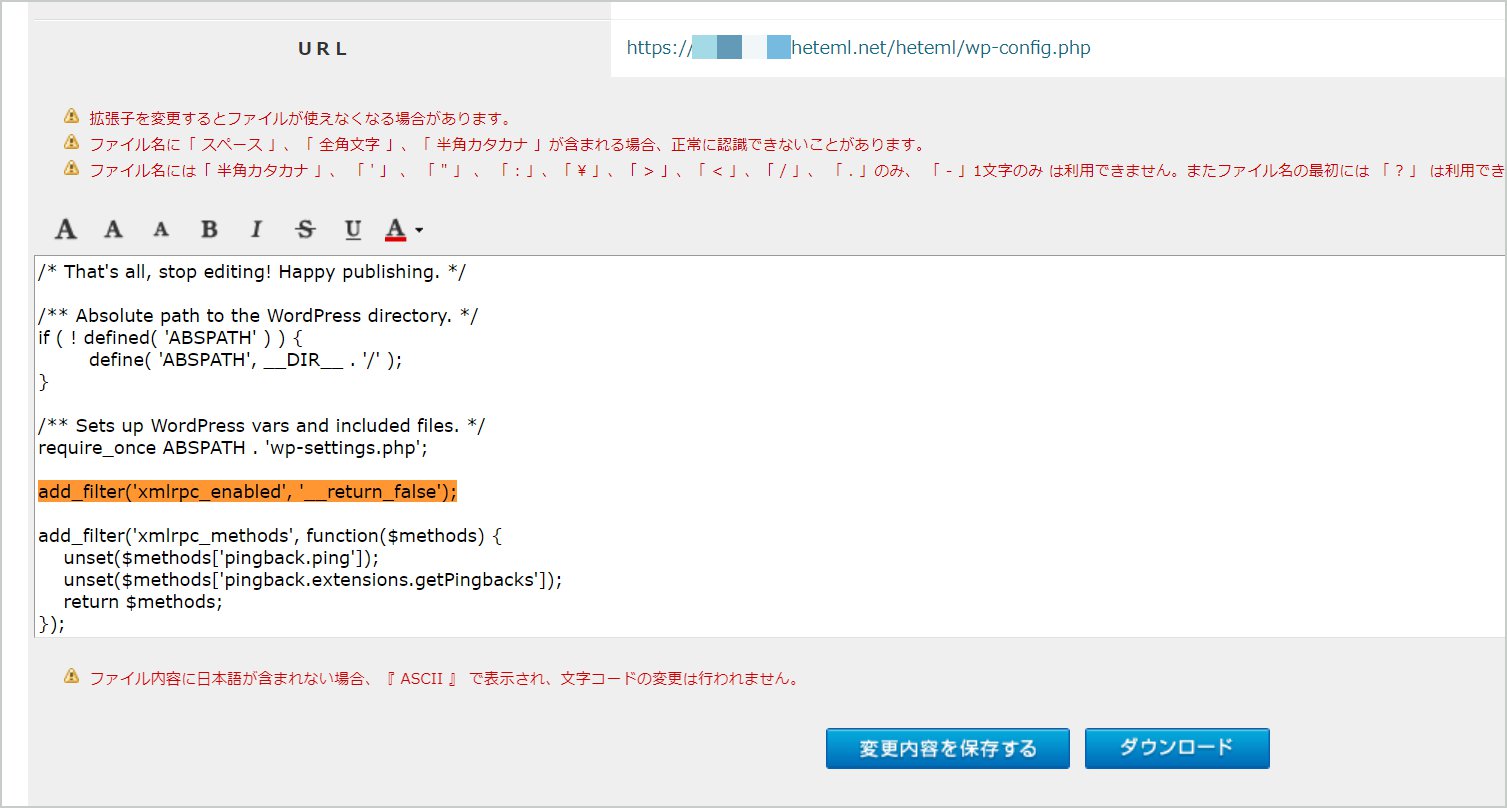
Task: Select the medium font size A icon
Action: 114,230
